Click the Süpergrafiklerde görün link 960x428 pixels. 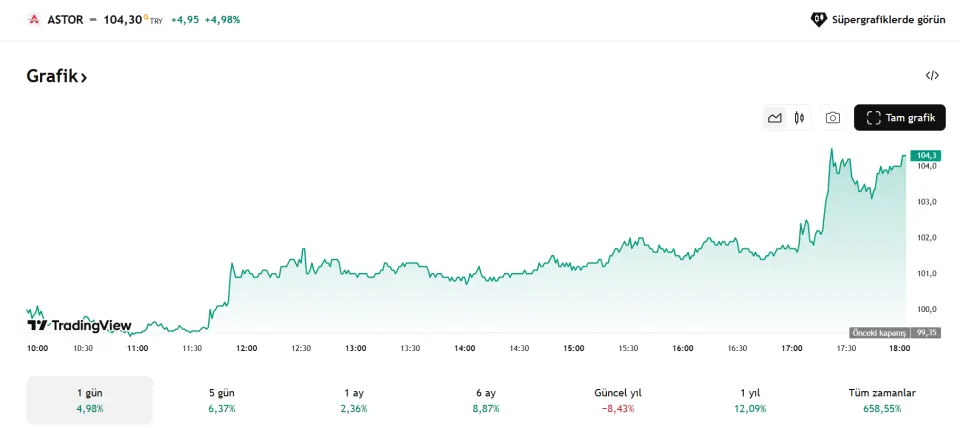click(888, 19)
